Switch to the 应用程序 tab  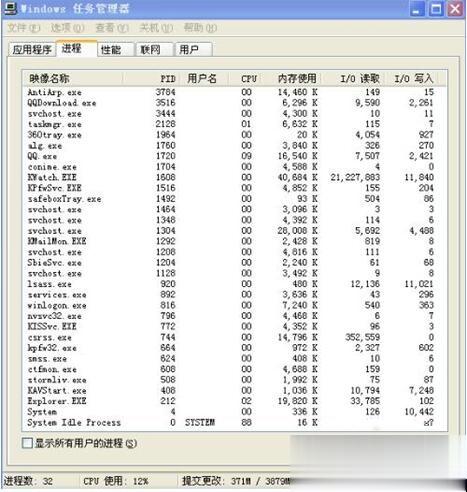32,50
